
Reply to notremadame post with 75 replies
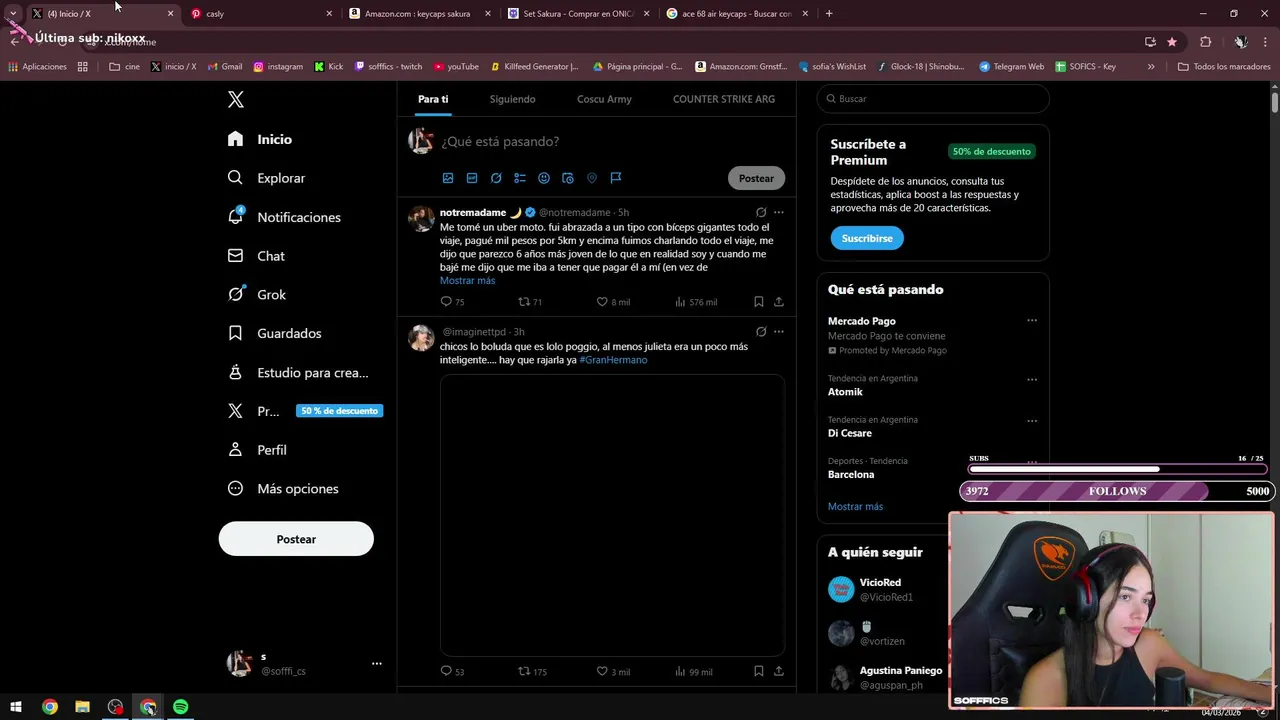[x=452, y=302]
